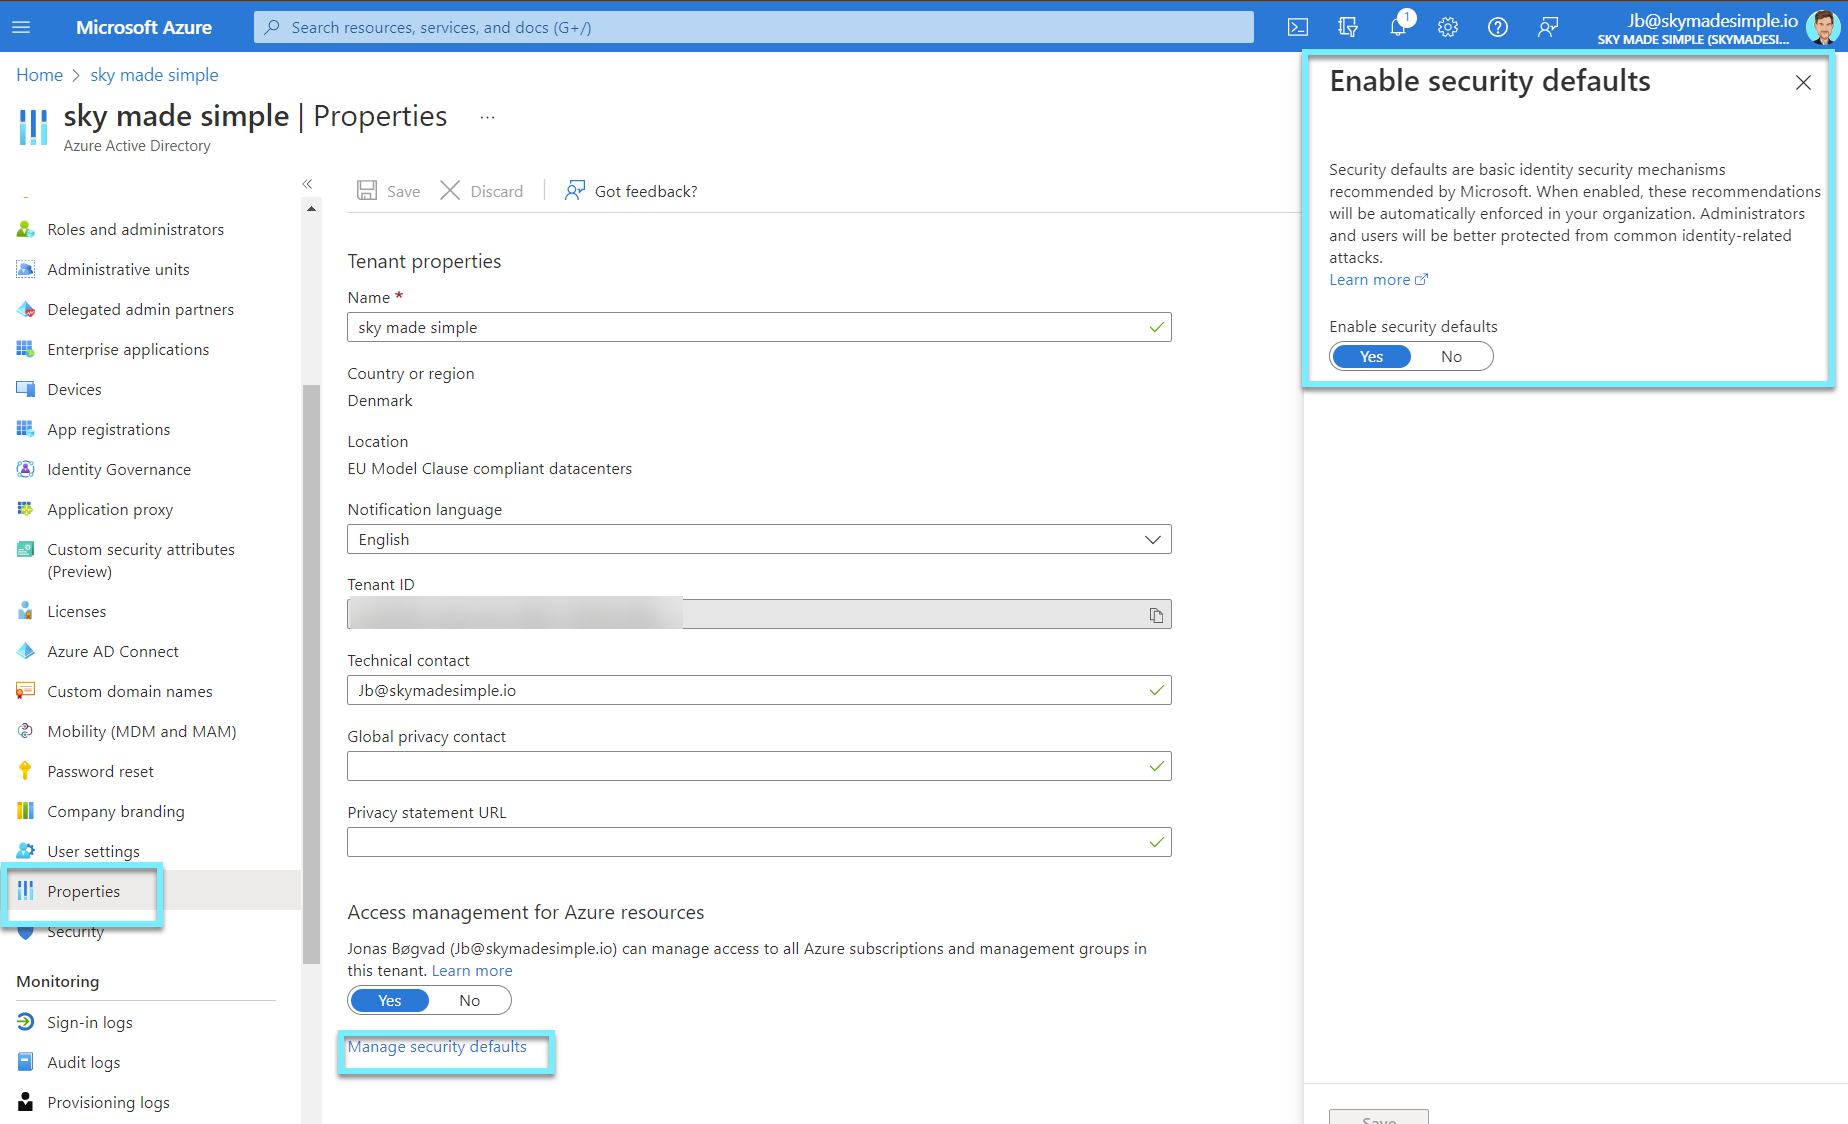Screen dimensions: 1848x1124
Task: Disable access management for Azure resources
Action: (x=469, y=1000)
